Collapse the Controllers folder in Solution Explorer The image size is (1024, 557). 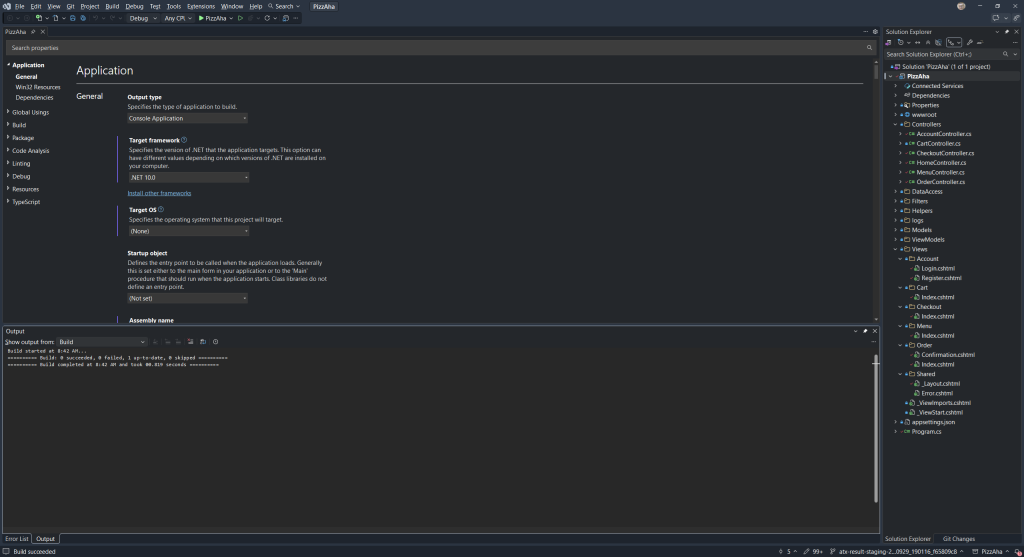tap(895, 124)
